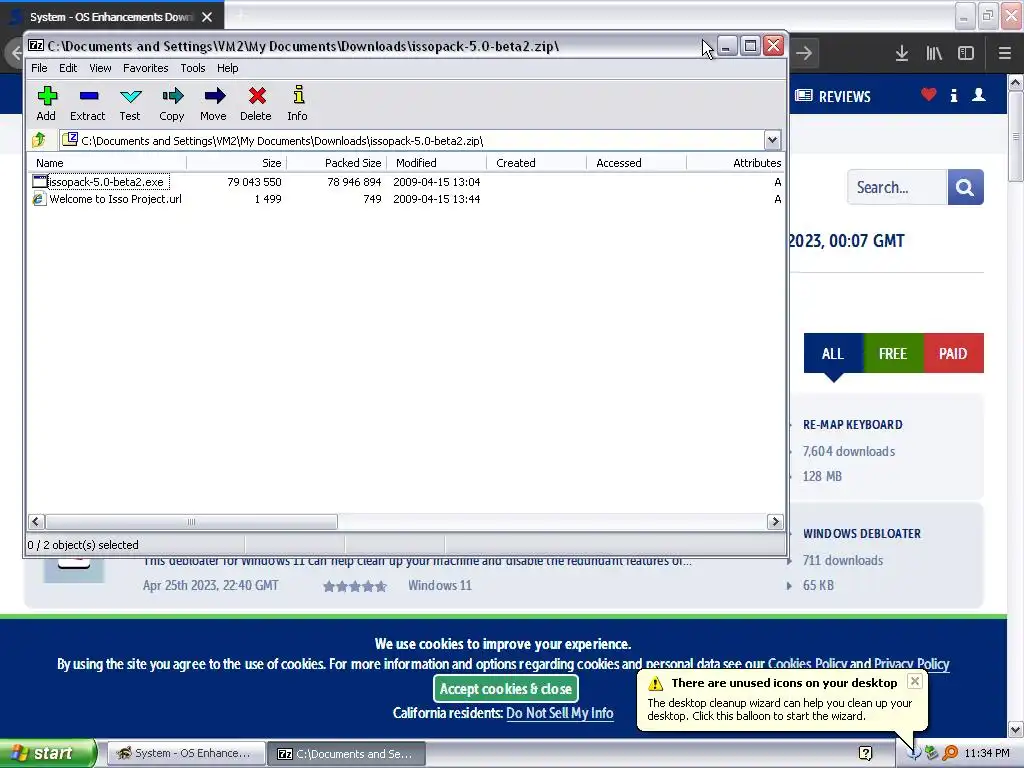Image resolution: width=1024 pixels, height=768 pixels.
Task: Click the Welcome to Isso Project.url icon
Action: click(39, 199)
